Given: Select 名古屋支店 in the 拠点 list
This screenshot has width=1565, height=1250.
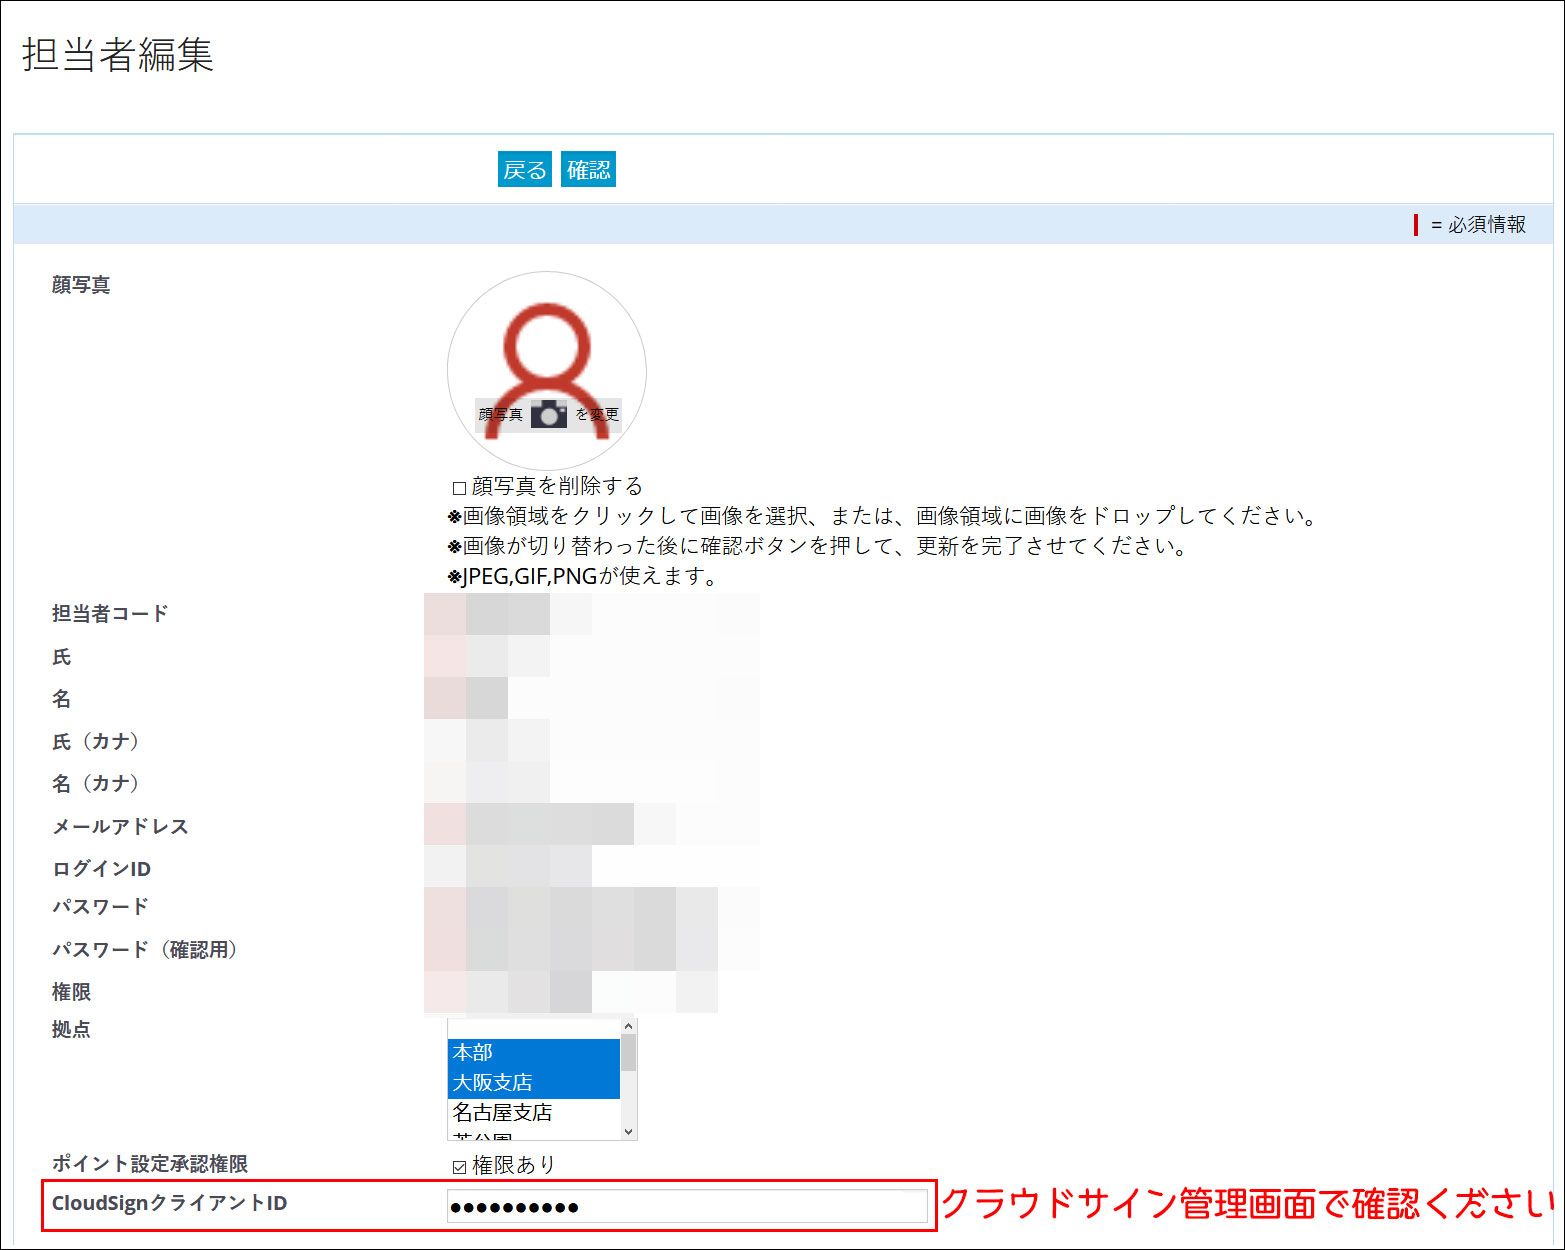Looking at the screenshot, I should coord(534,1113).
